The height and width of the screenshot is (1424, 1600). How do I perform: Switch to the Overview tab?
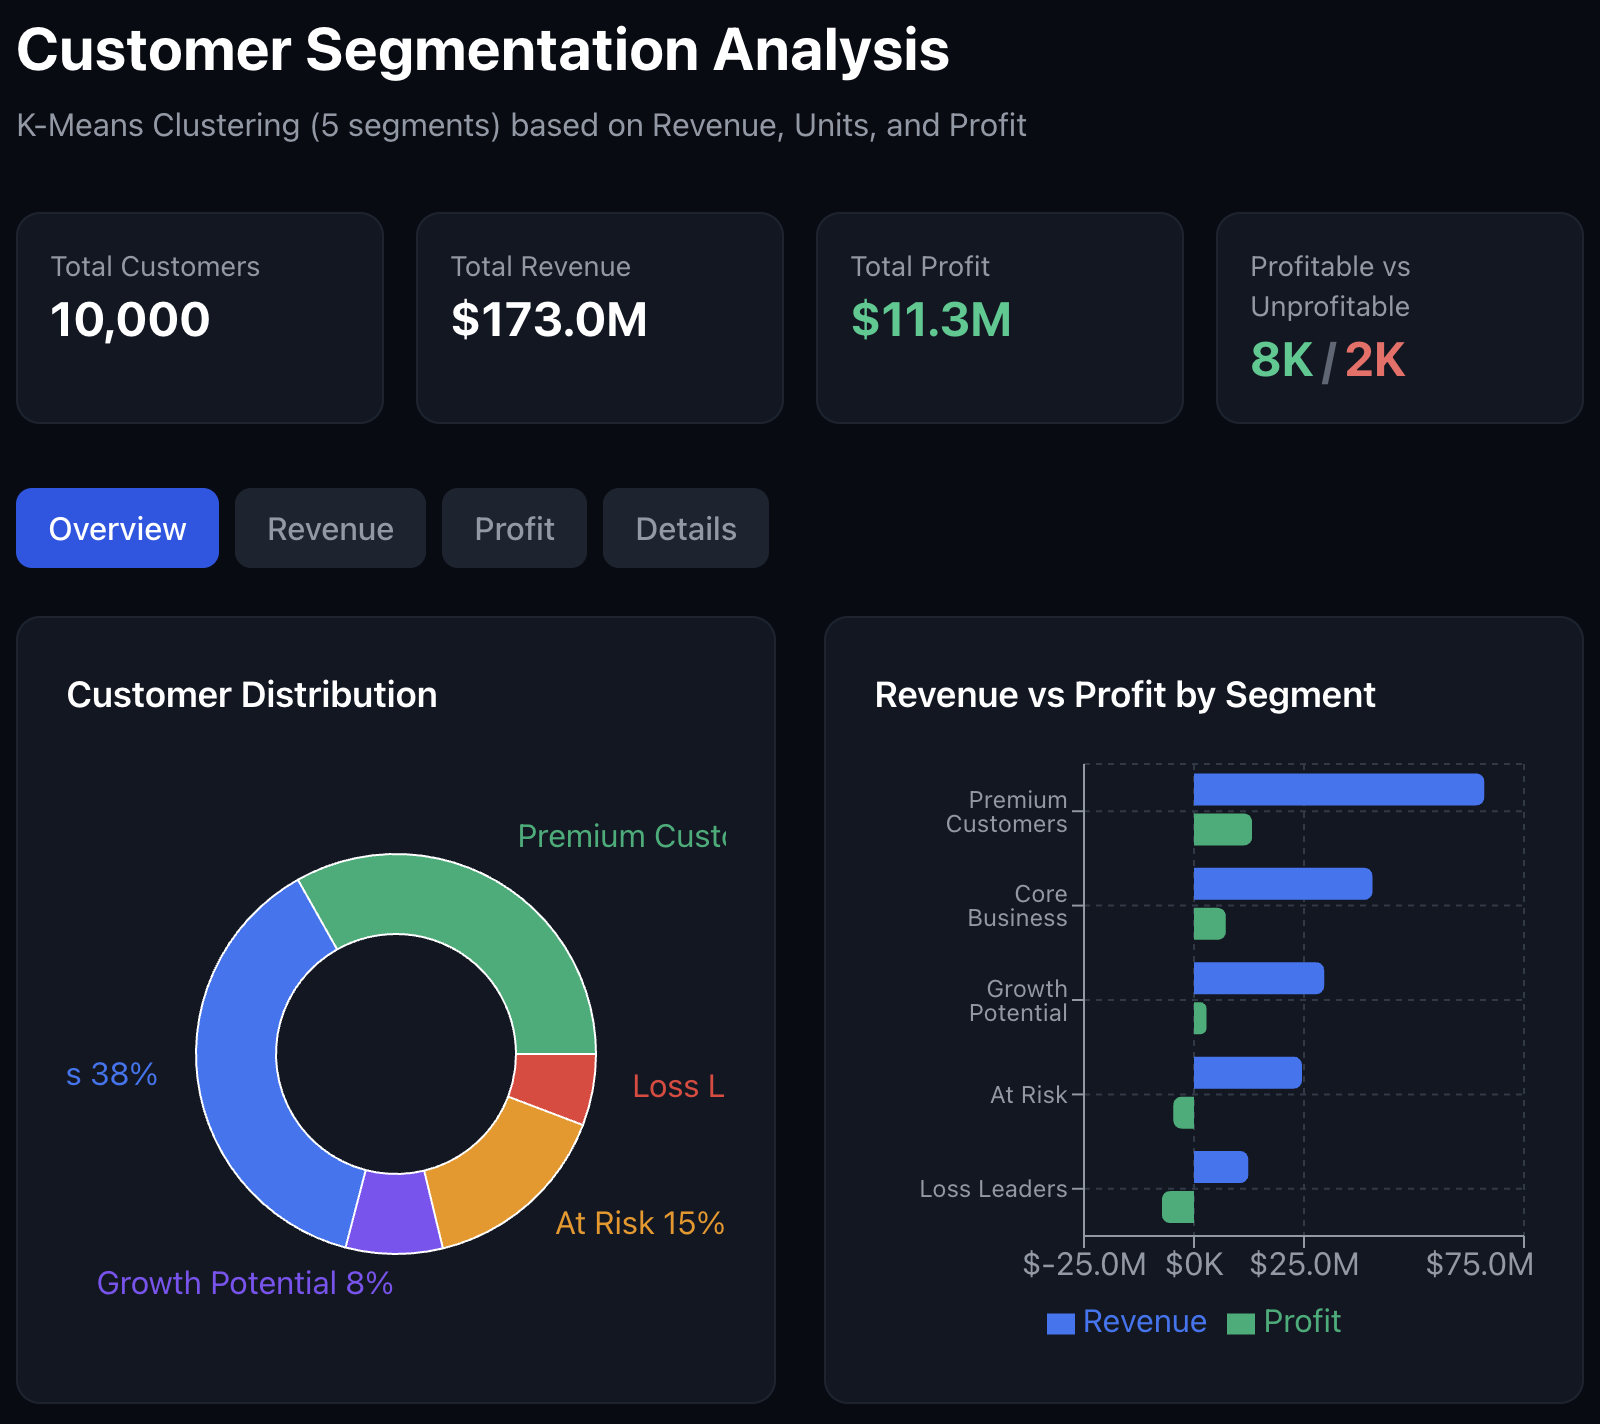(x=117, y=528)
